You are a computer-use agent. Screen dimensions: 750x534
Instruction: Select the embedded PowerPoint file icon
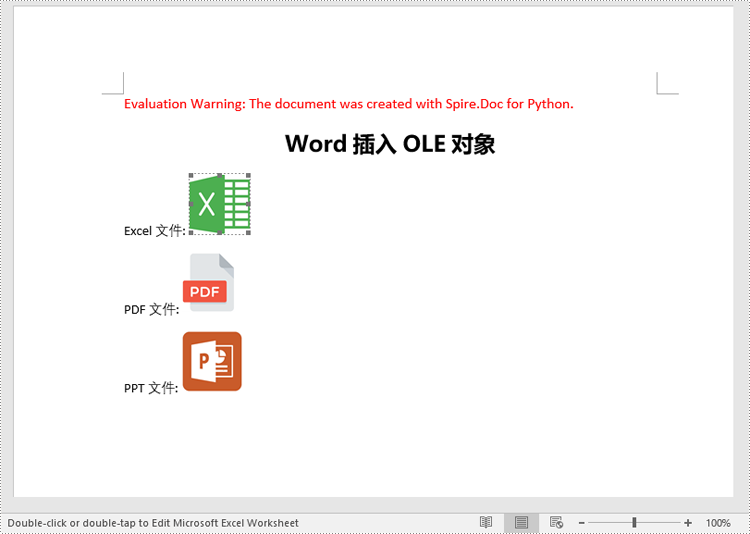coord(212,361)
